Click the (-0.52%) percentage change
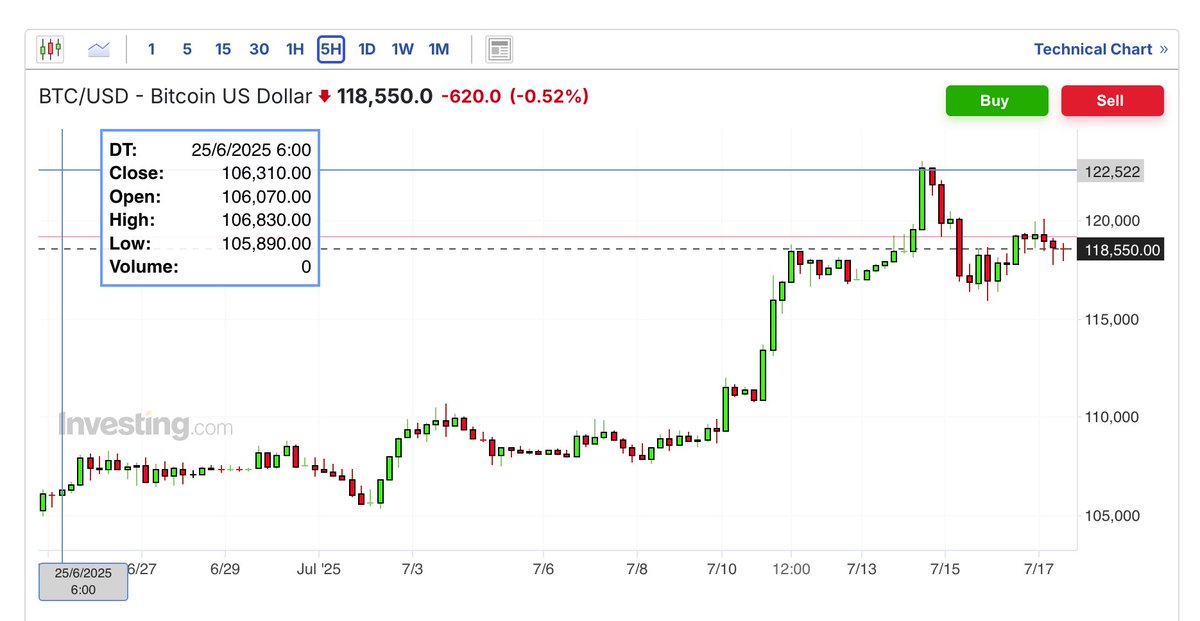 [549, 97]
